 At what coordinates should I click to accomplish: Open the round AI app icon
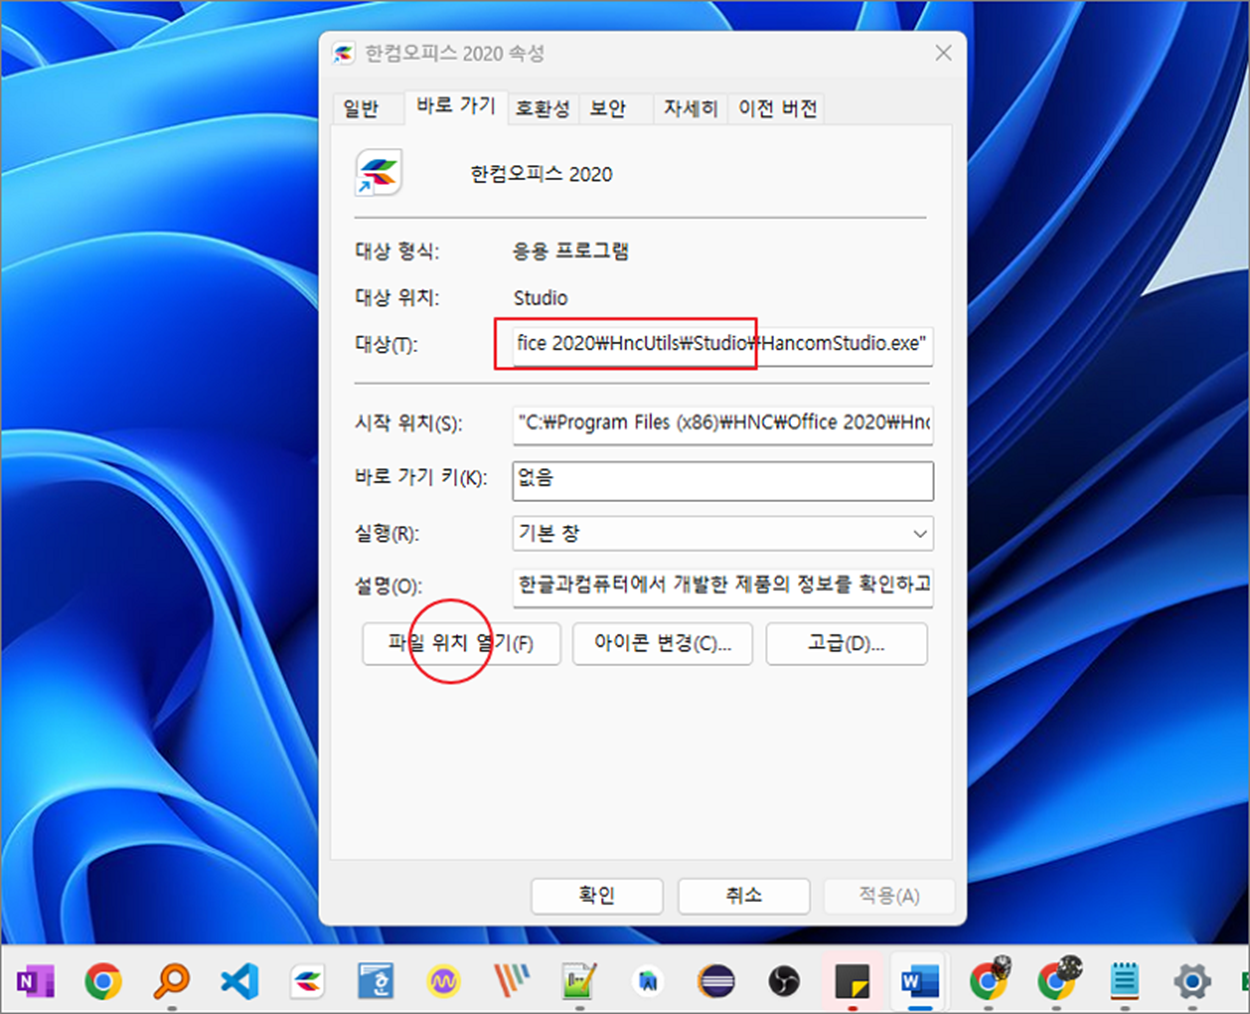tap(648, 981)
